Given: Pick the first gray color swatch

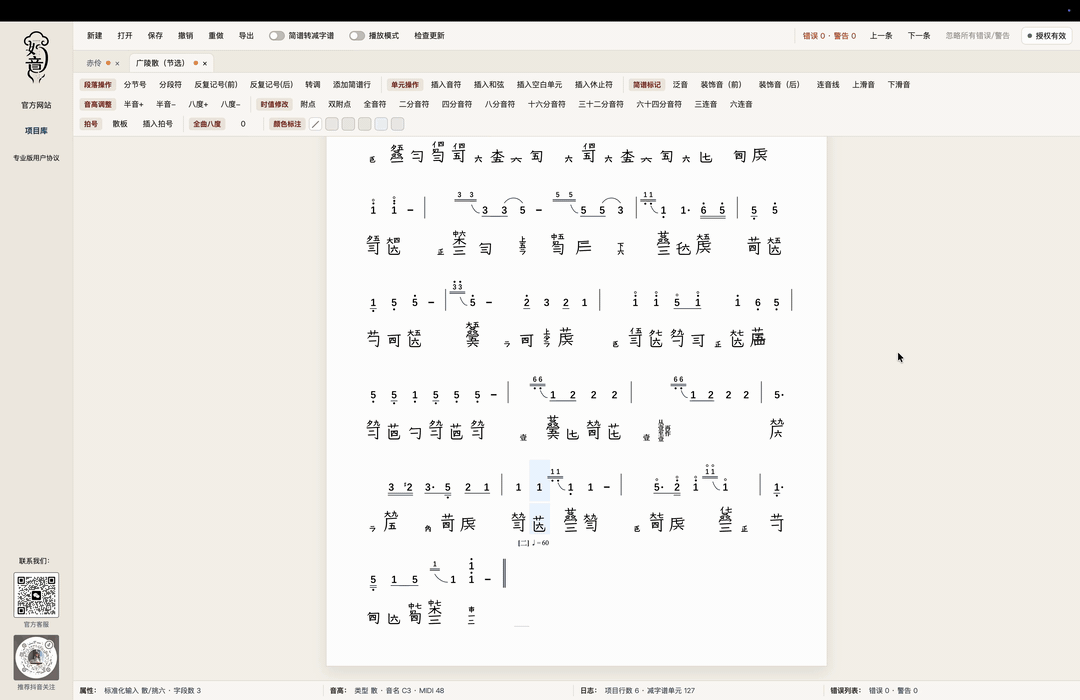Looking at the screenshot, I should click(332, 124).
